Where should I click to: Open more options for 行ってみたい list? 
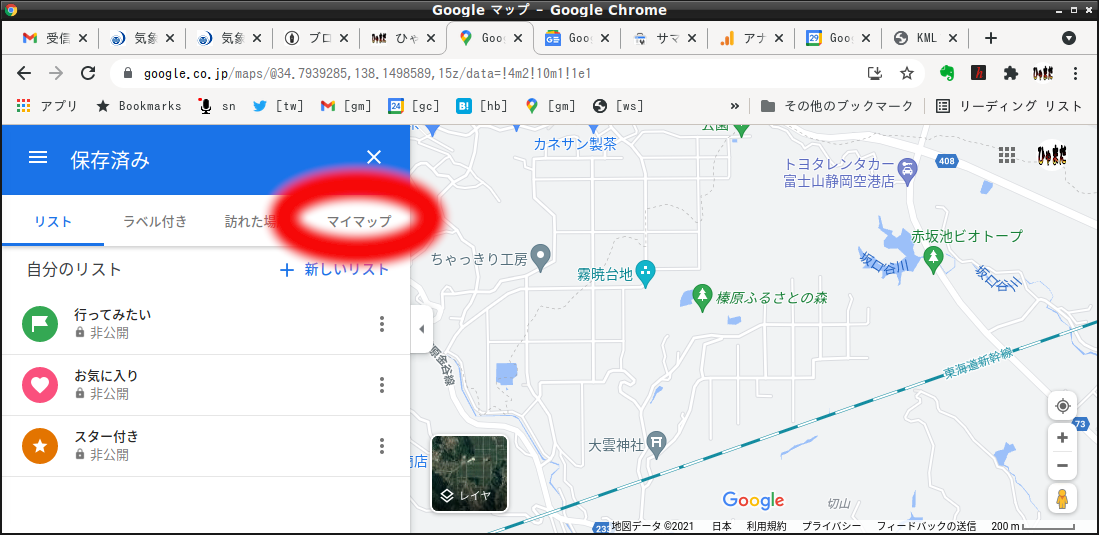(x=382, y=324)
